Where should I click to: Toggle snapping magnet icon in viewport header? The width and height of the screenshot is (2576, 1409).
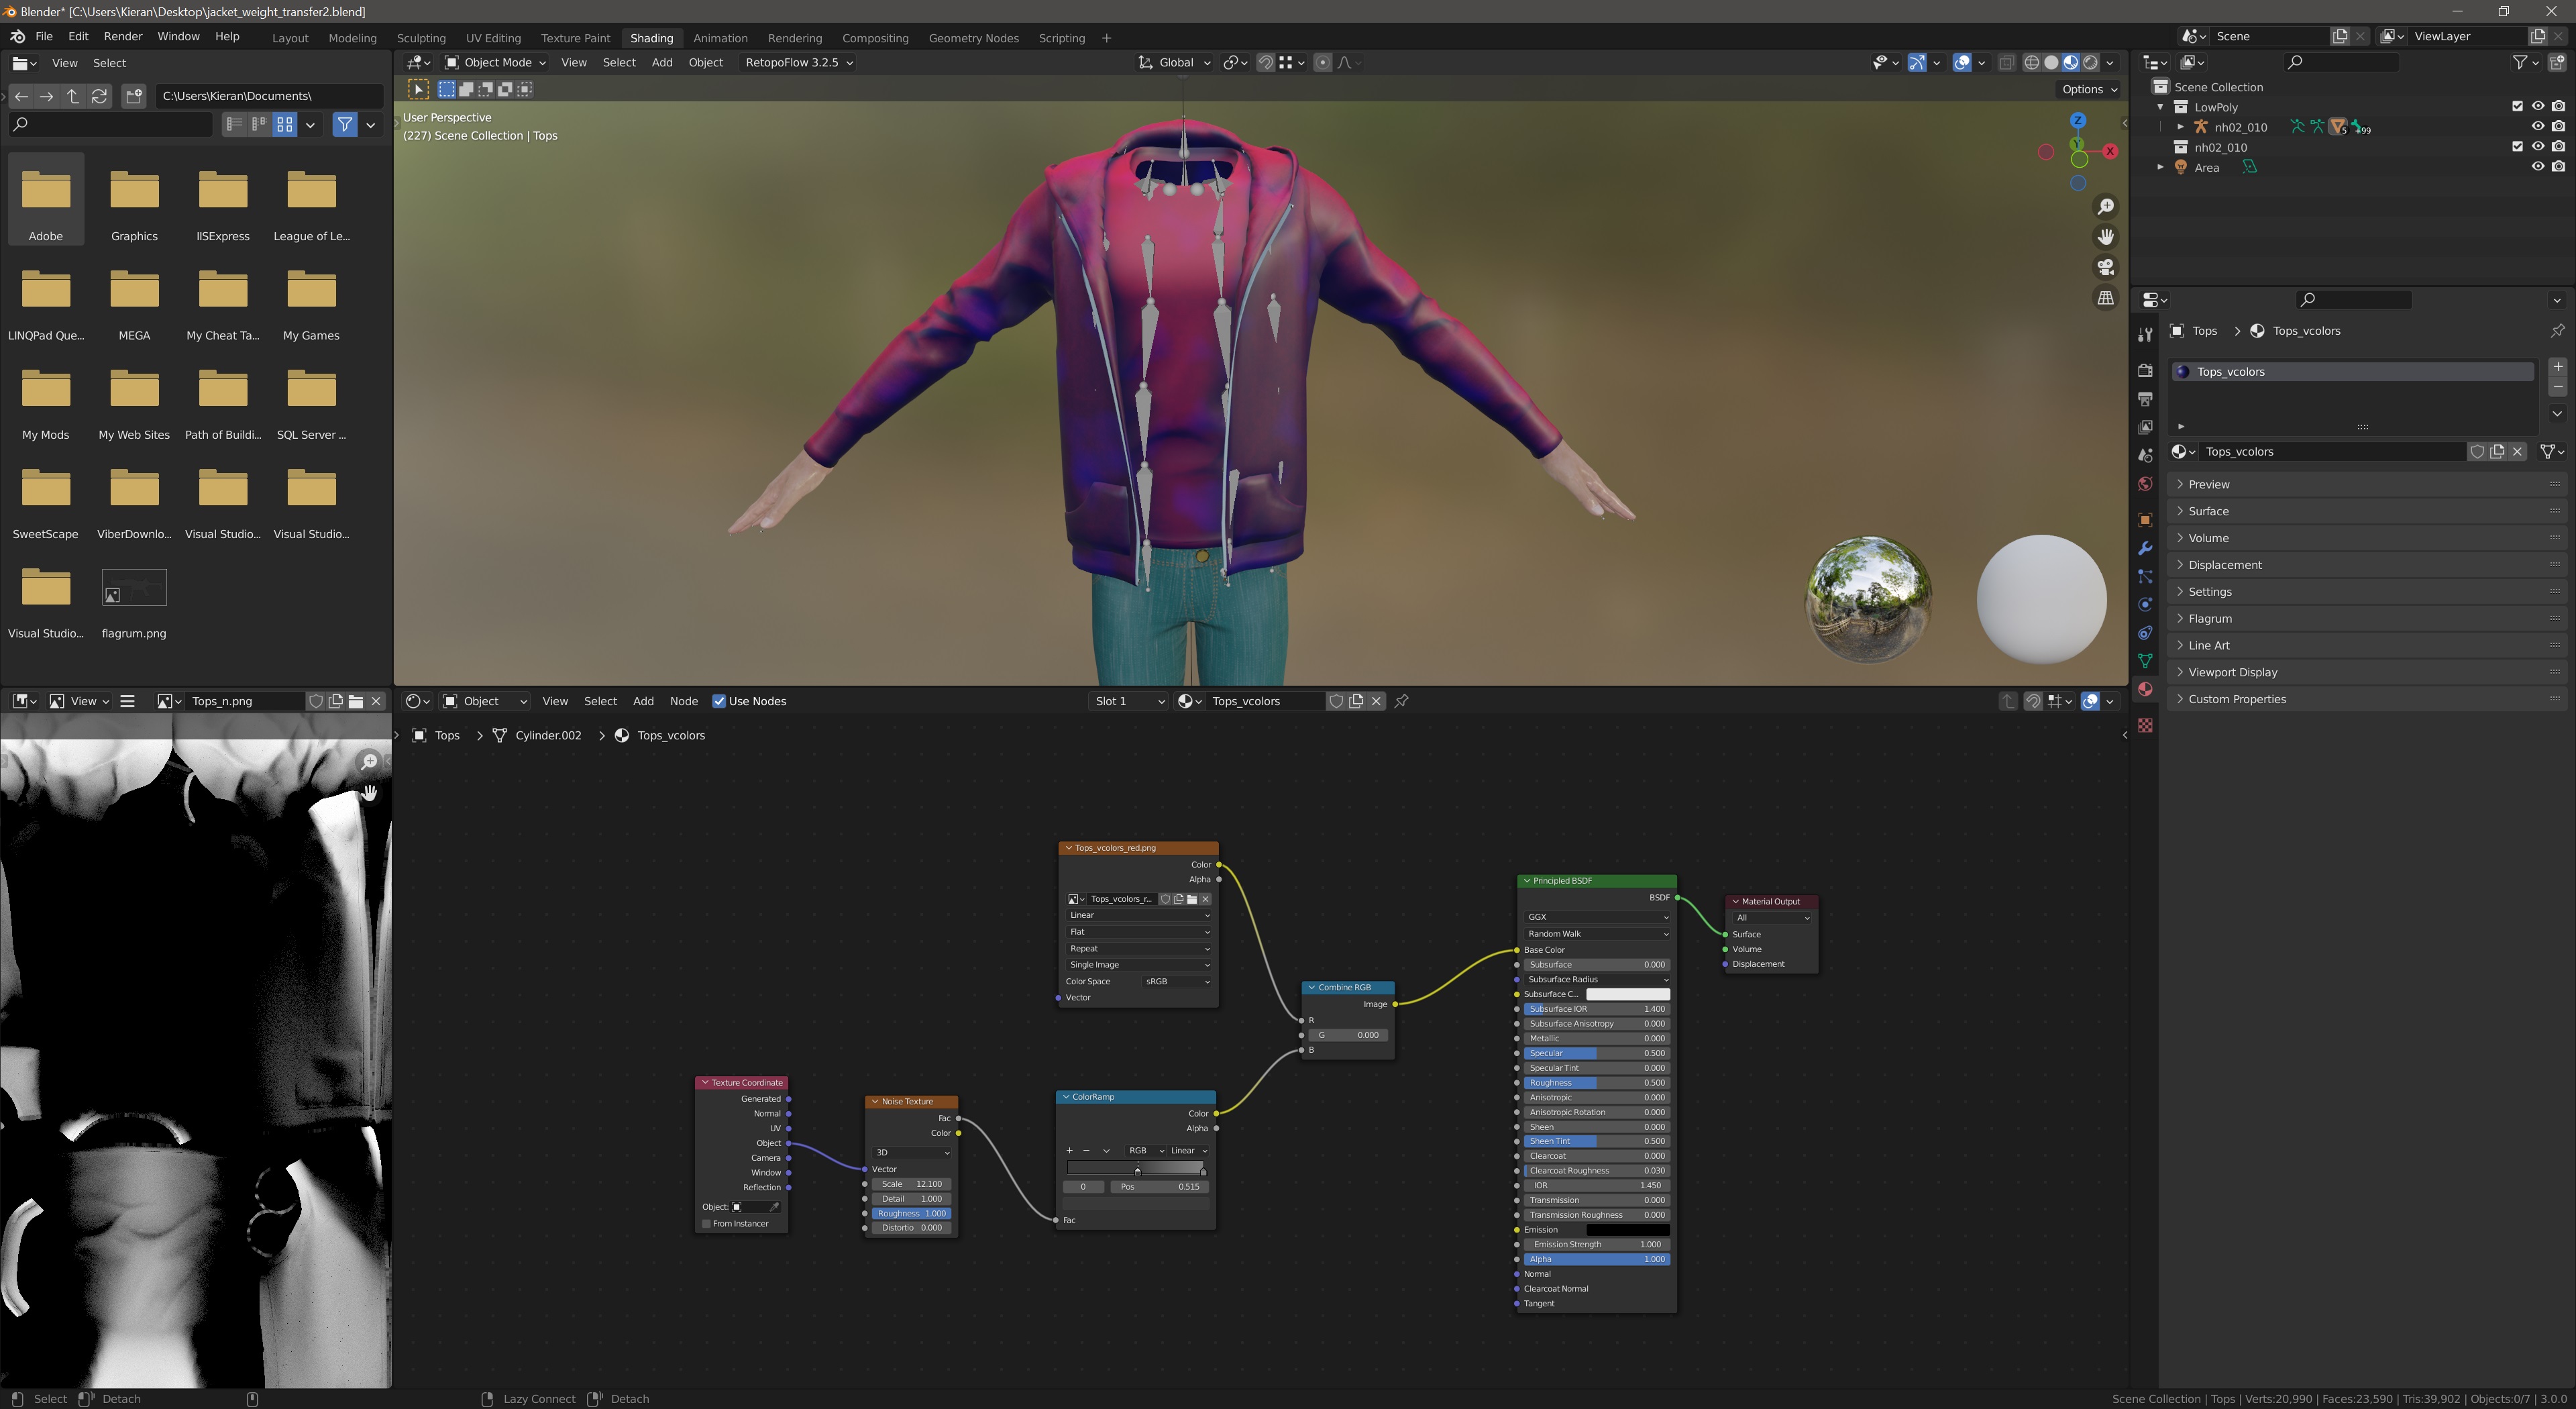pos(1265,62)
